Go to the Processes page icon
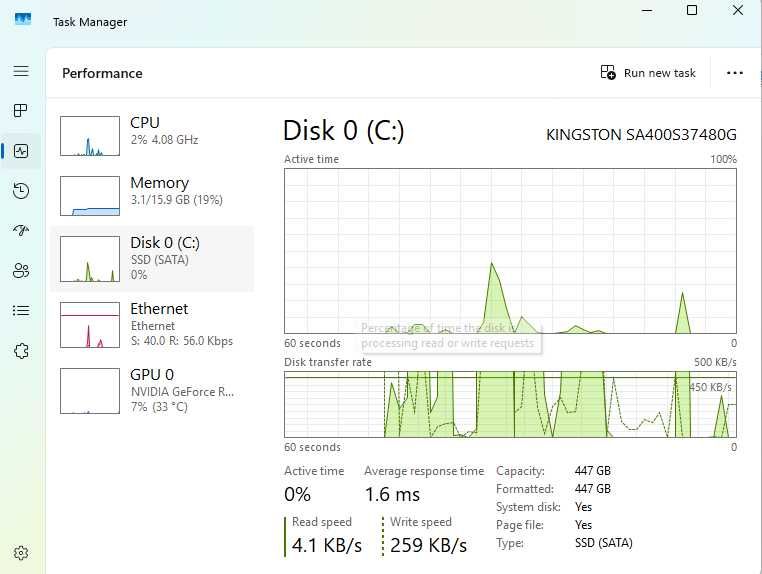 pyautogui.click(x=21, y=111)
